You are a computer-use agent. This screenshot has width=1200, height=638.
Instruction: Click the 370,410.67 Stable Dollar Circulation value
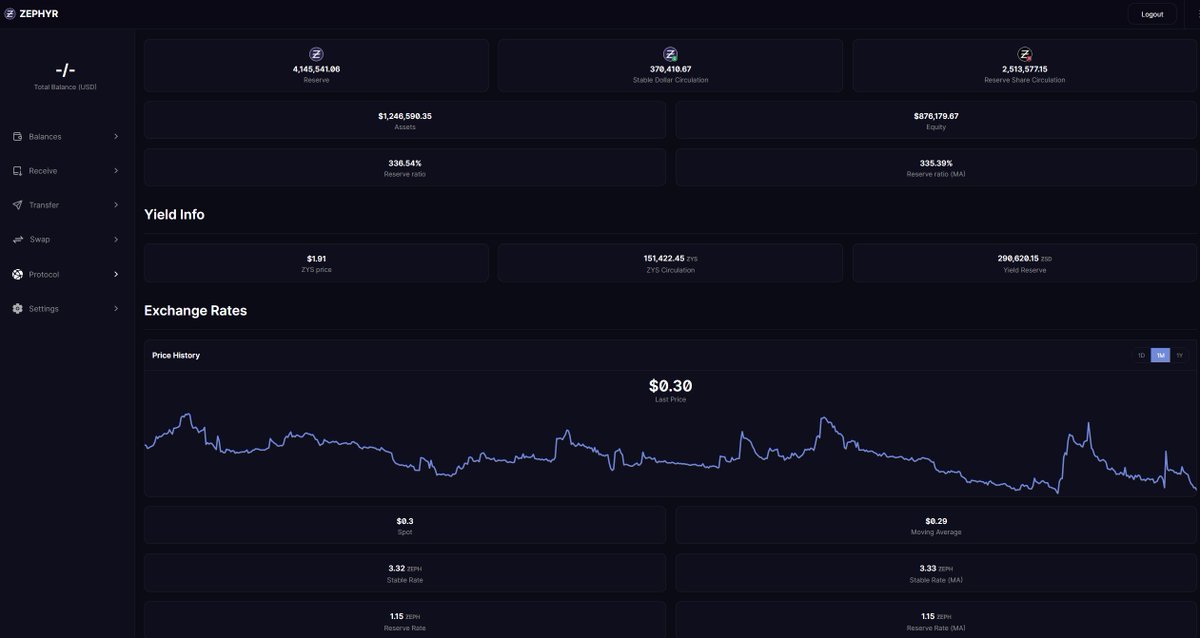pos(670,69)
